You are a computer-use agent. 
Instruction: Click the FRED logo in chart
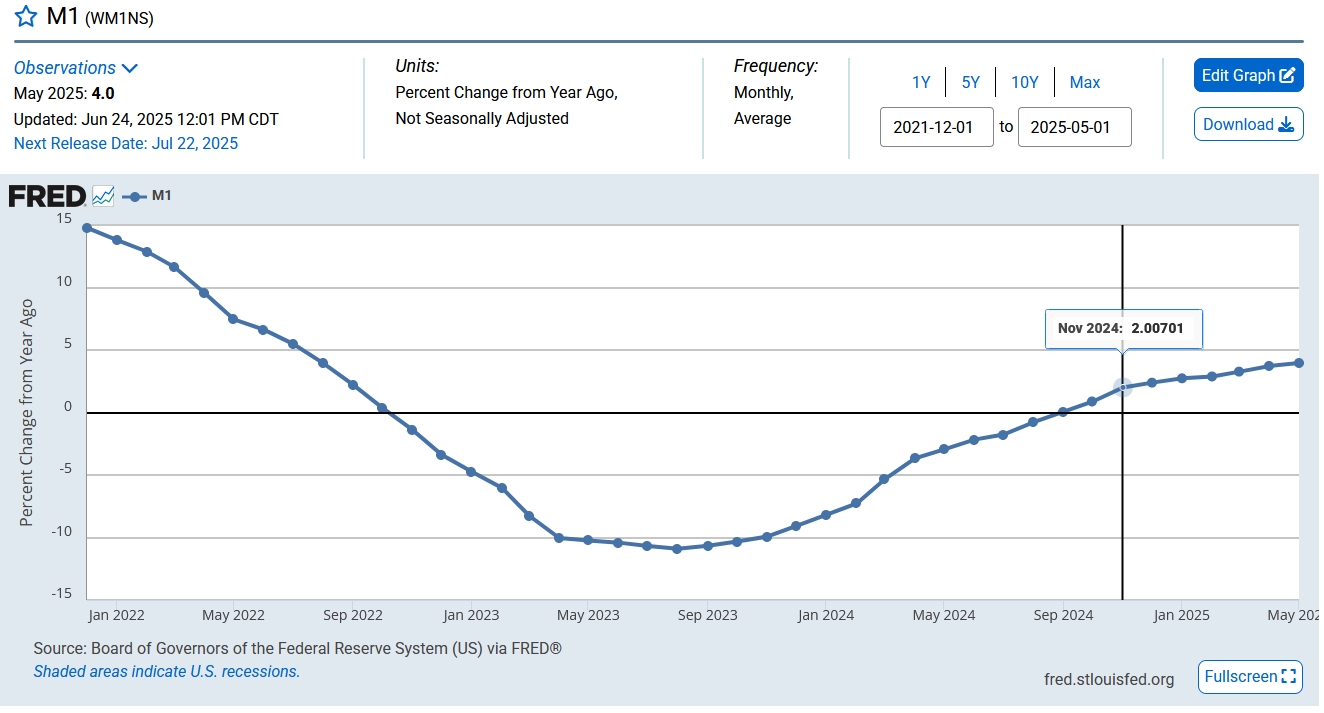point(47,196)
